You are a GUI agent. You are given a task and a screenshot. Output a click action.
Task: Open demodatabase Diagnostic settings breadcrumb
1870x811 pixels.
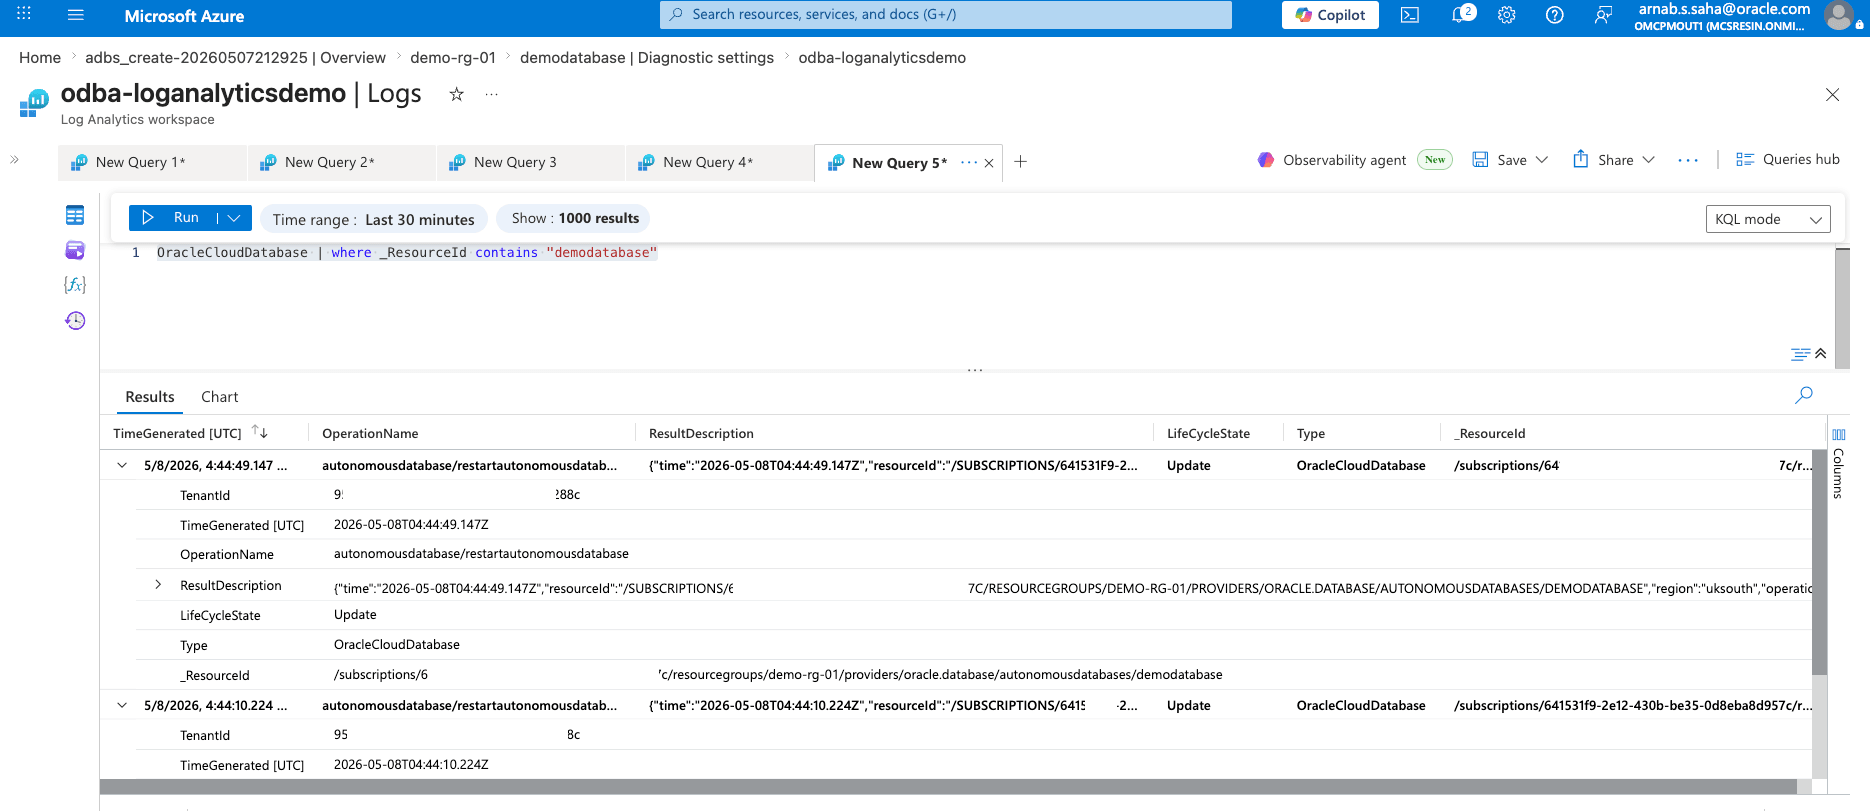tap(647, 58)
